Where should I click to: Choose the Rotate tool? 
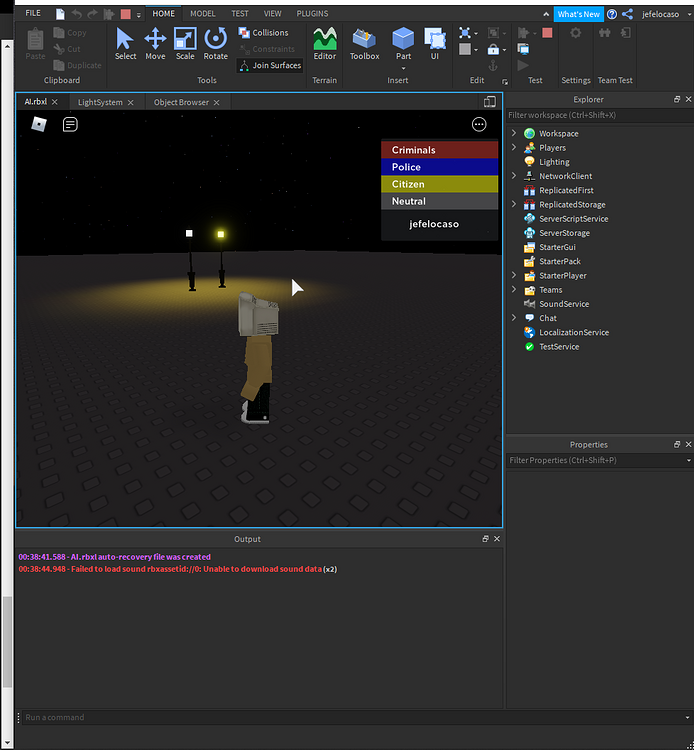tap(216, 44)
